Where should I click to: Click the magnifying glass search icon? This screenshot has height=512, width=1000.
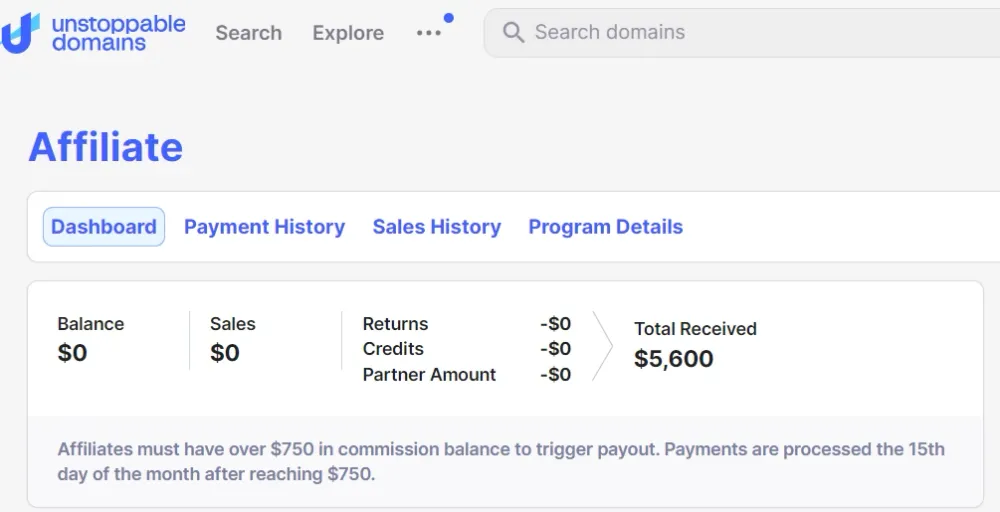pyautogui.click(x=513, y=33)
